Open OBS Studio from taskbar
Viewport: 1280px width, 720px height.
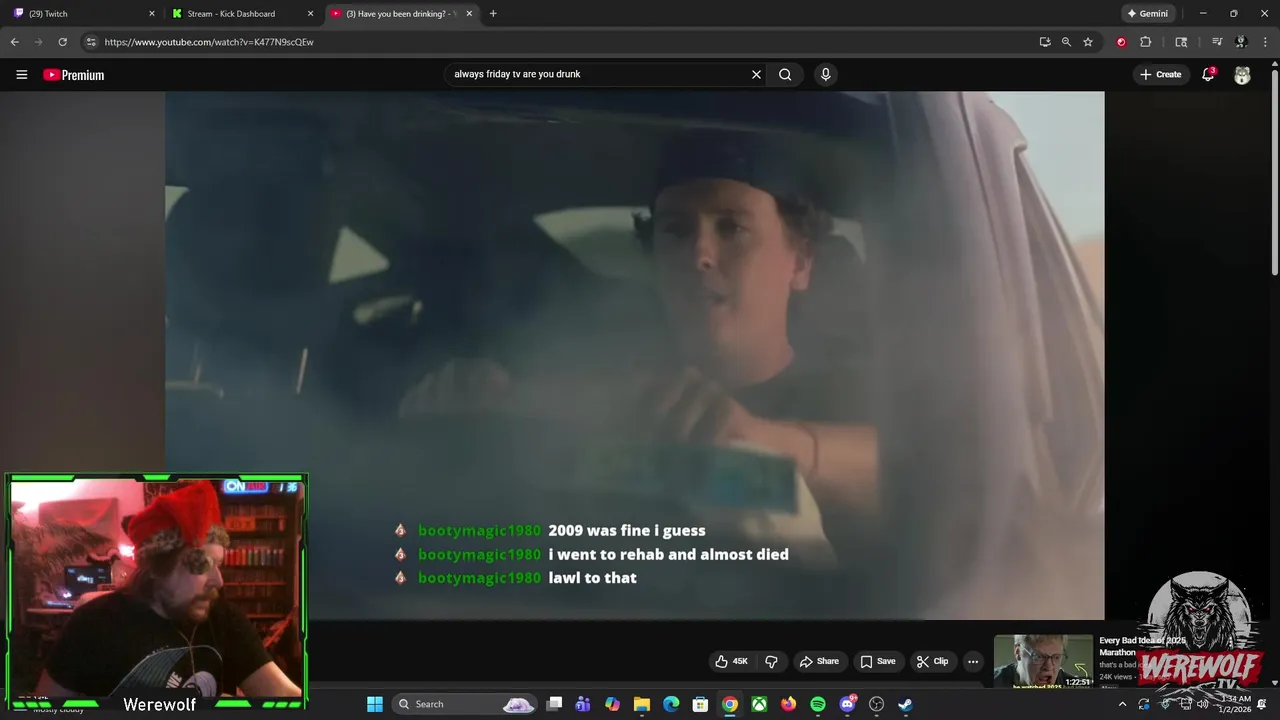(x=877, y=704)
